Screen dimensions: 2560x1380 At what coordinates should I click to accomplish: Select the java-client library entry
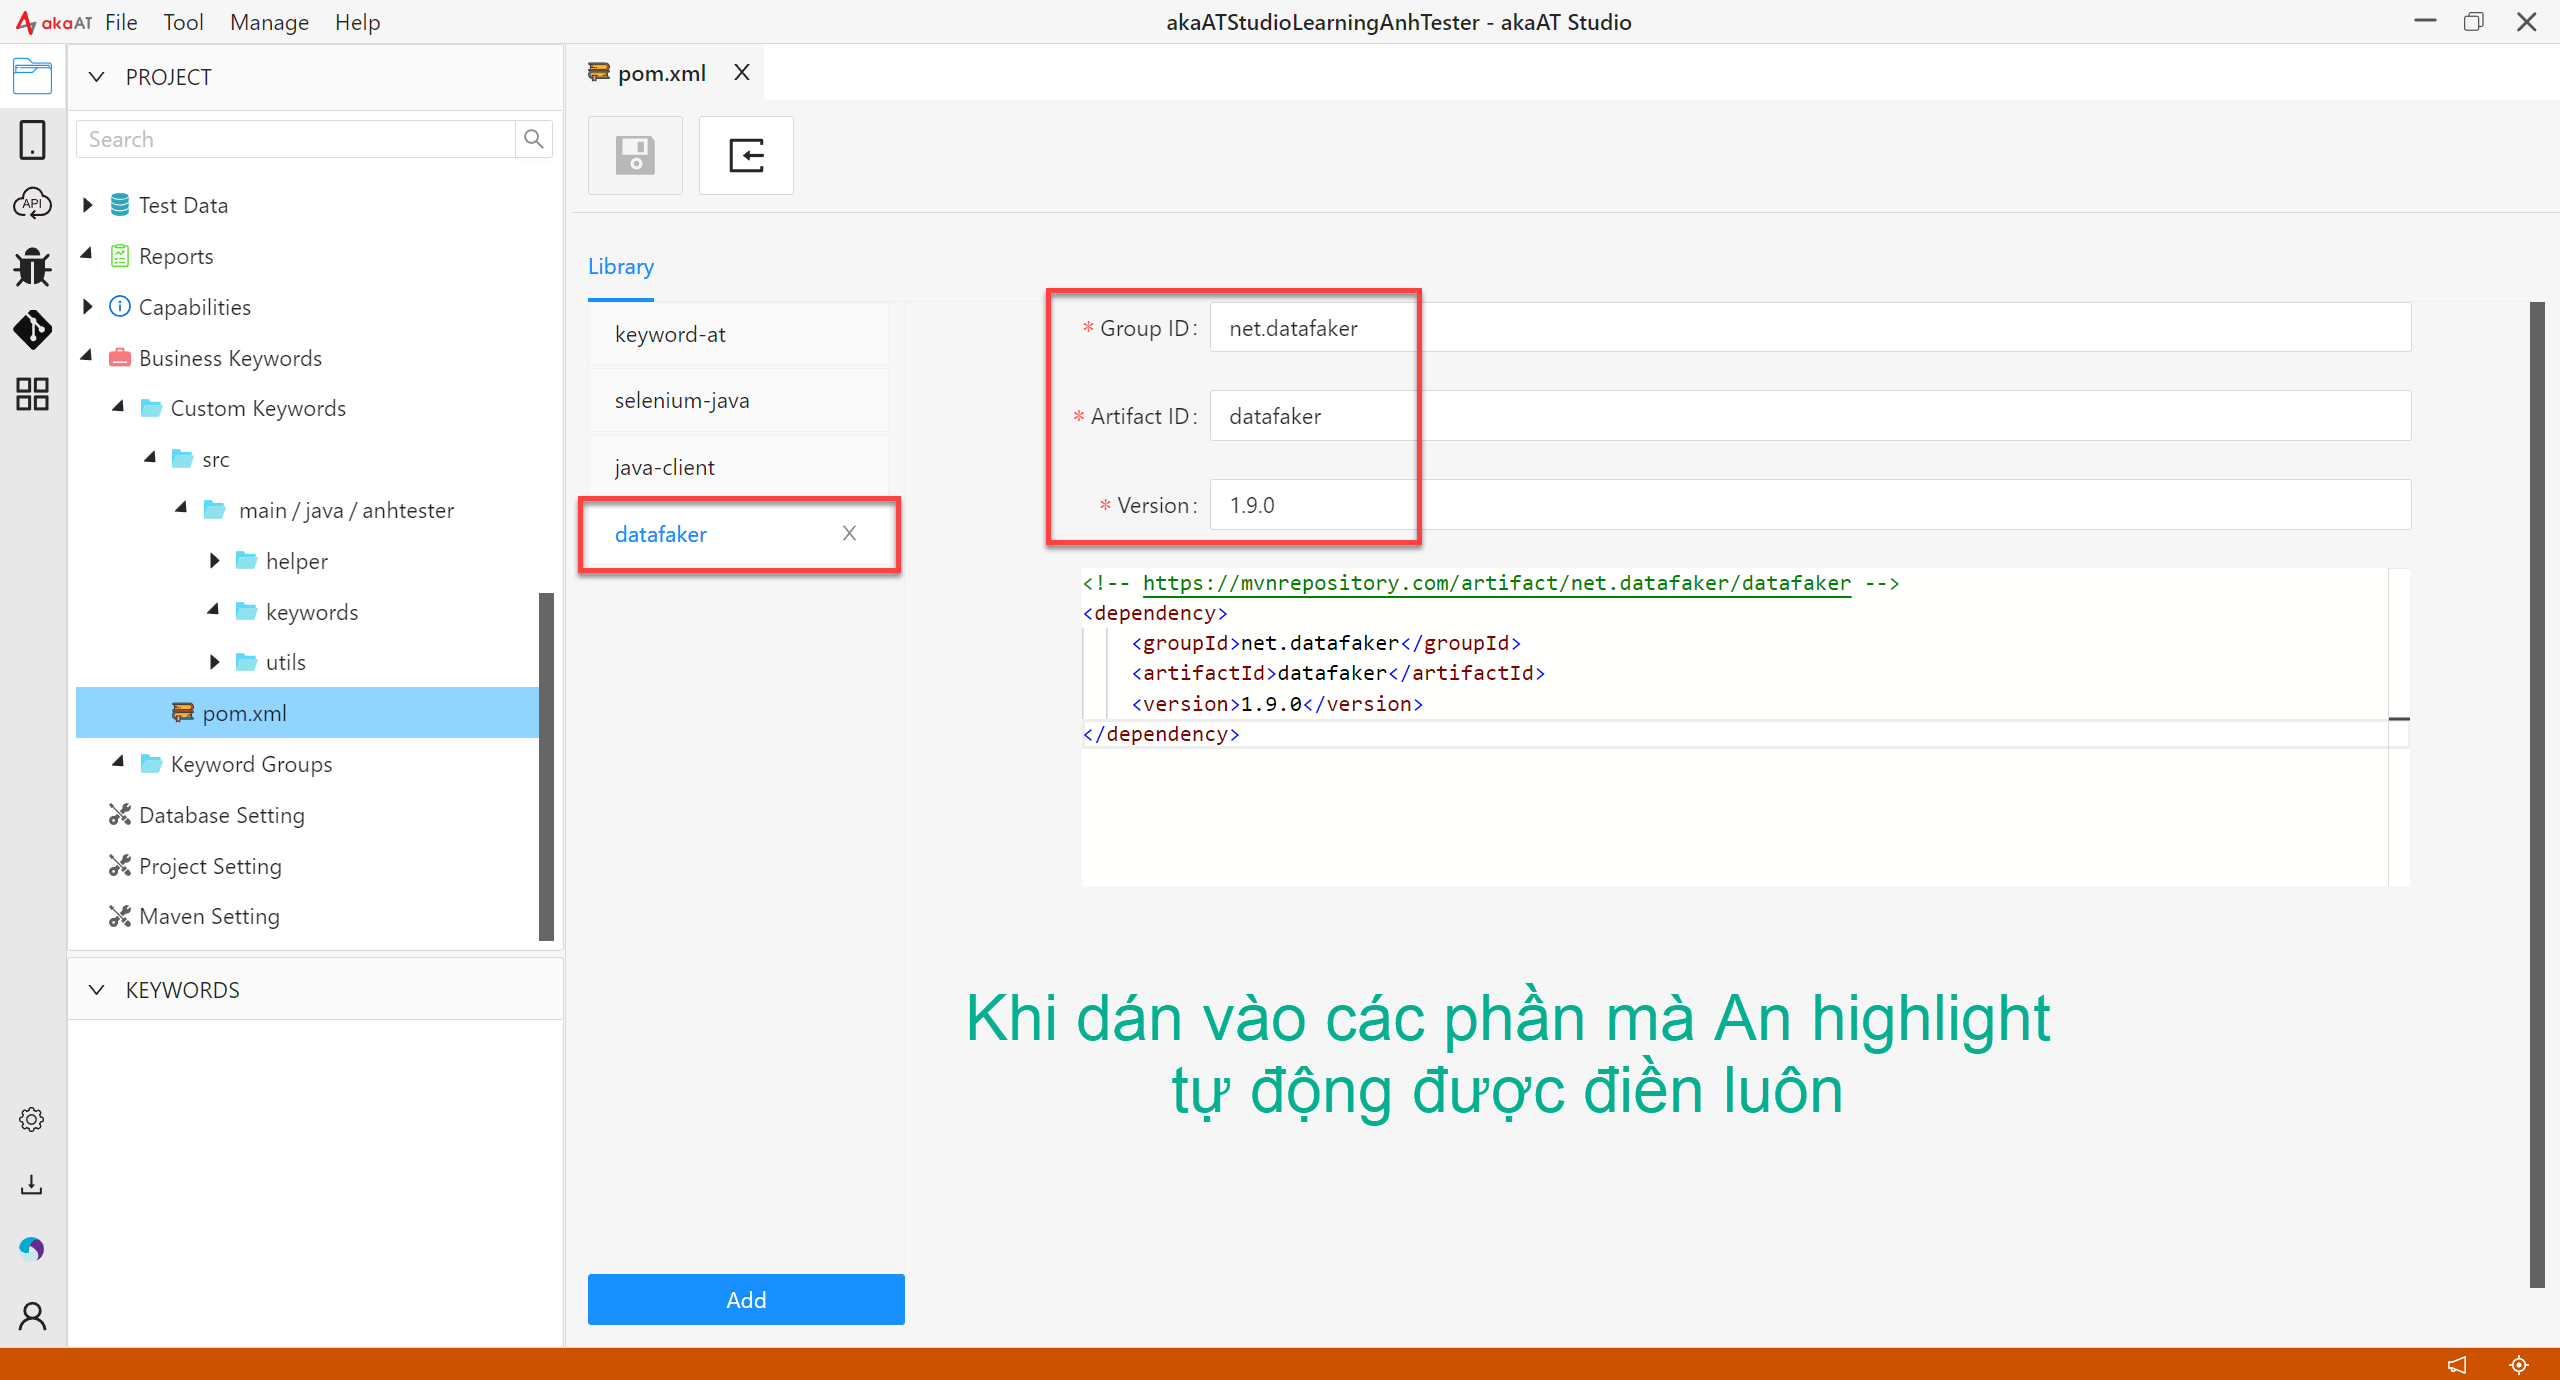738,467
